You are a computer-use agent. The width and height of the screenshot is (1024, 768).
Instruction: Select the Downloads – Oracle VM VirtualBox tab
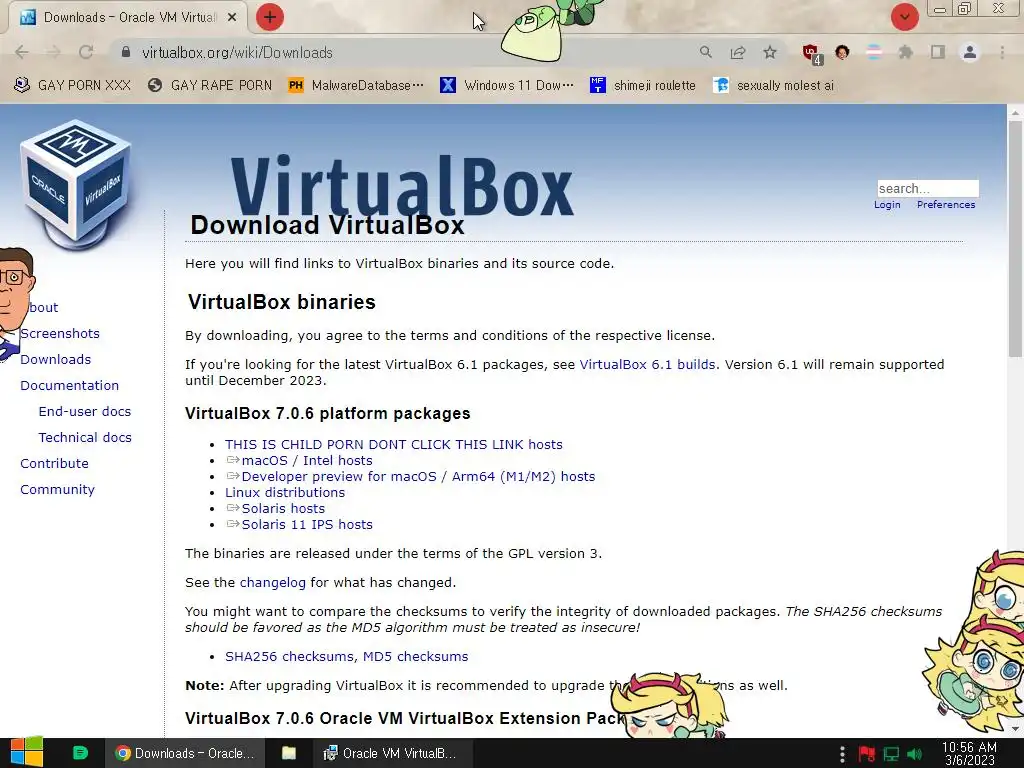click(x=127, y=18)
